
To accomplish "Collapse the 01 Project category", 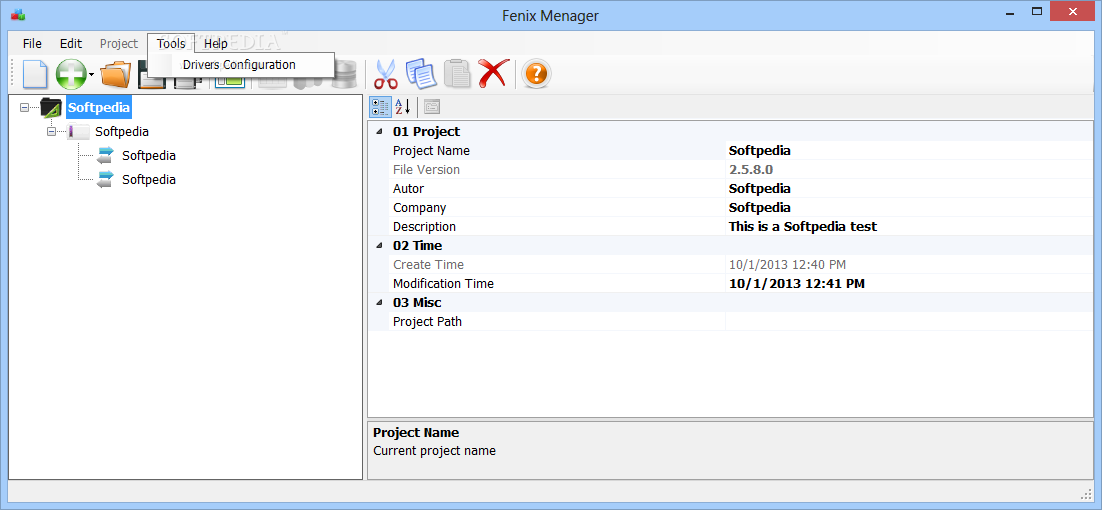I will (380, 131).
